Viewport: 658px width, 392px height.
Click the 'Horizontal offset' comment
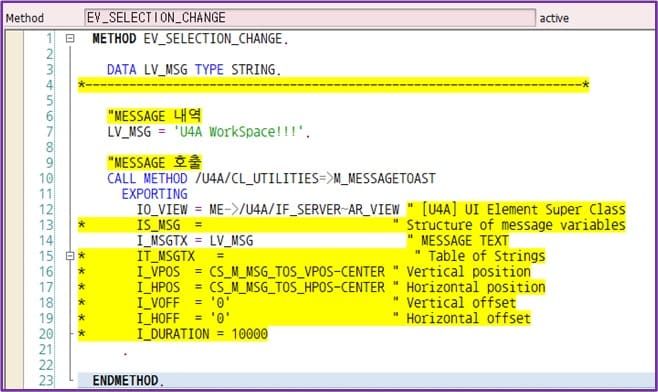click(x=468, y=318)
